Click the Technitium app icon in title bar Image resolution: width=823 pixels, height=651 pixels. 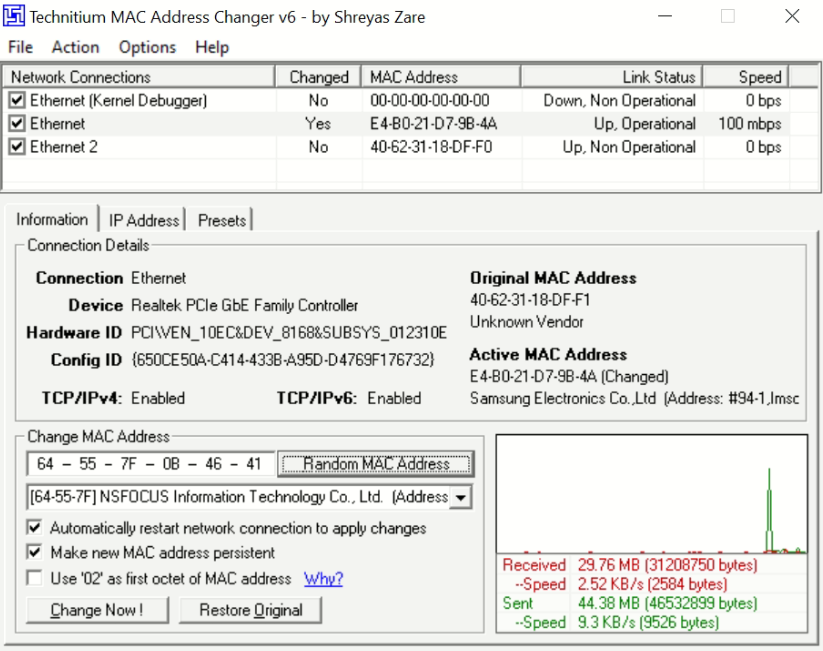[14, 16]
